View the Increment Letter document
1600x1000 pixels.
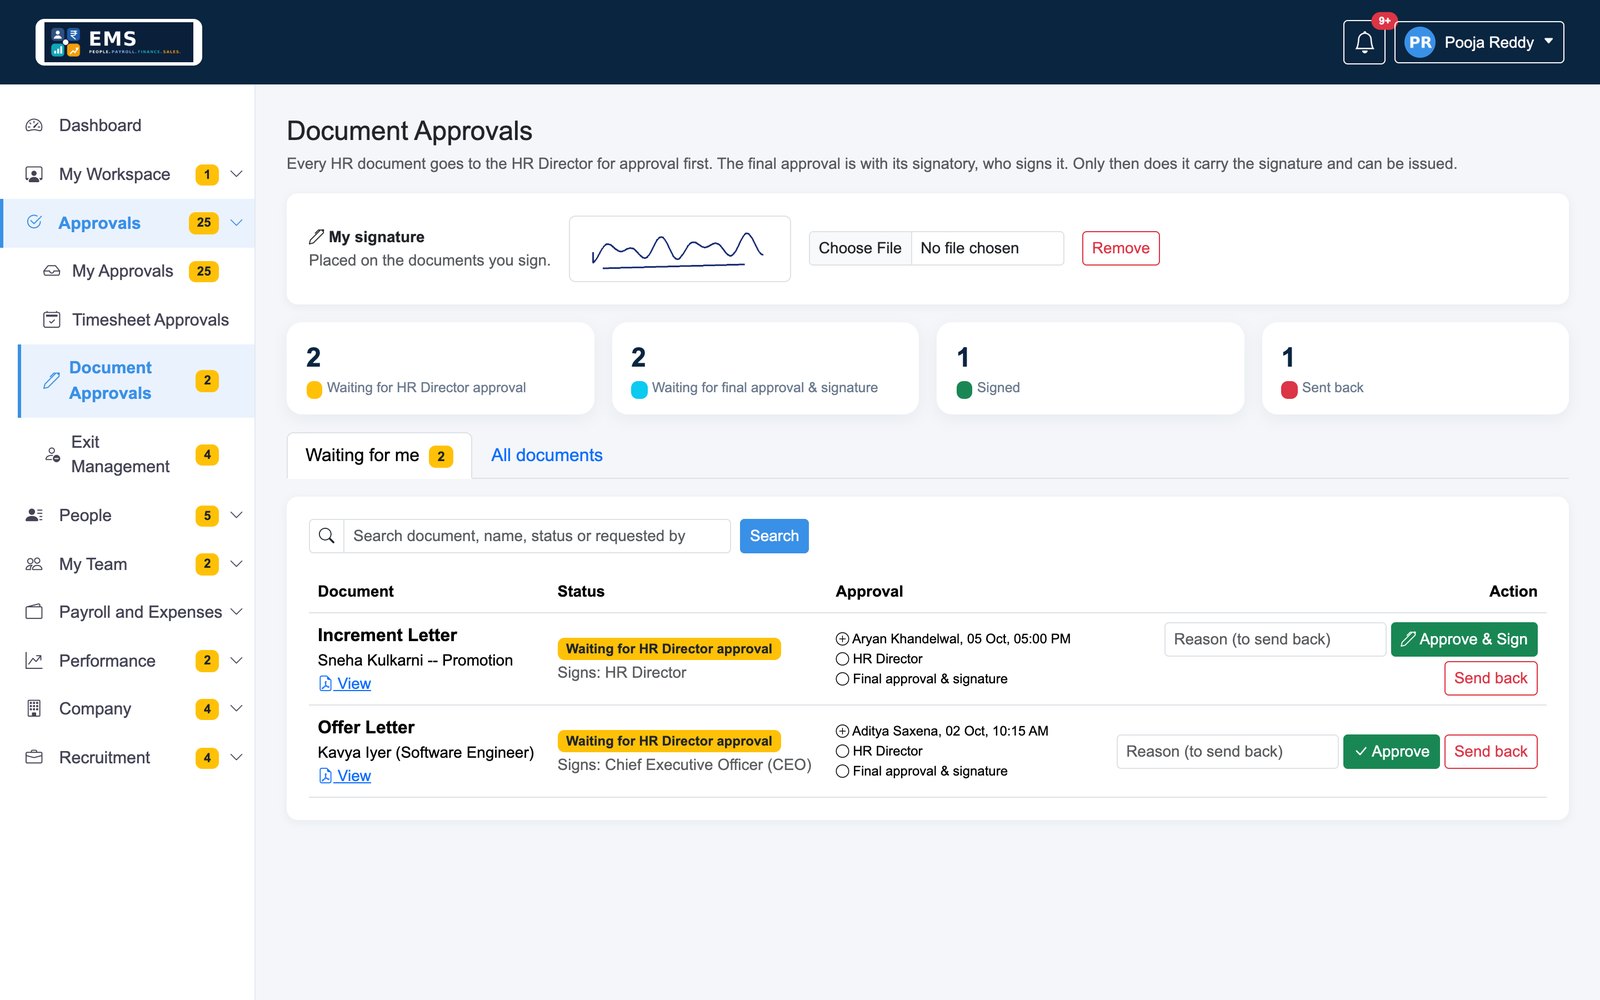click(345, 684)
